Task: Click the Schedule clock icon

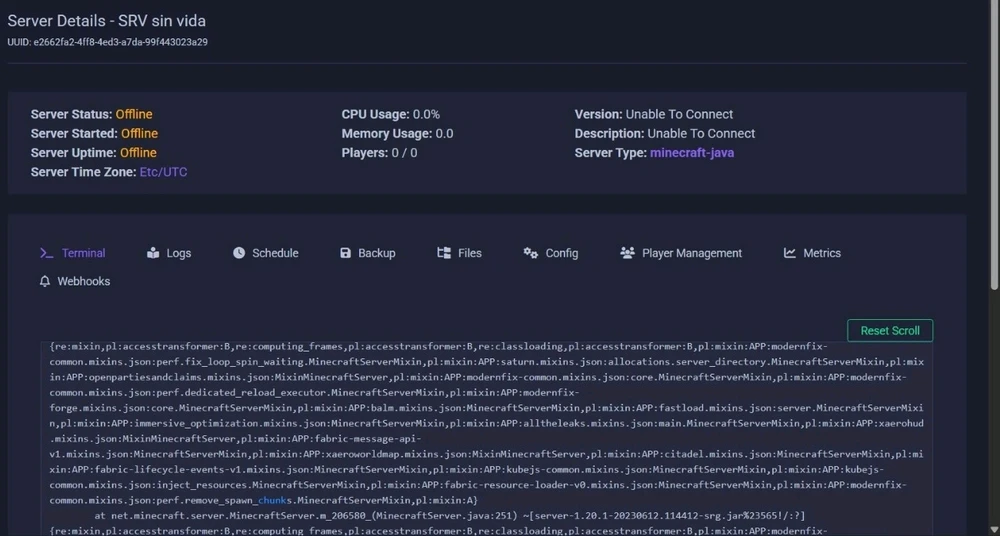Action: coord(239,253)
